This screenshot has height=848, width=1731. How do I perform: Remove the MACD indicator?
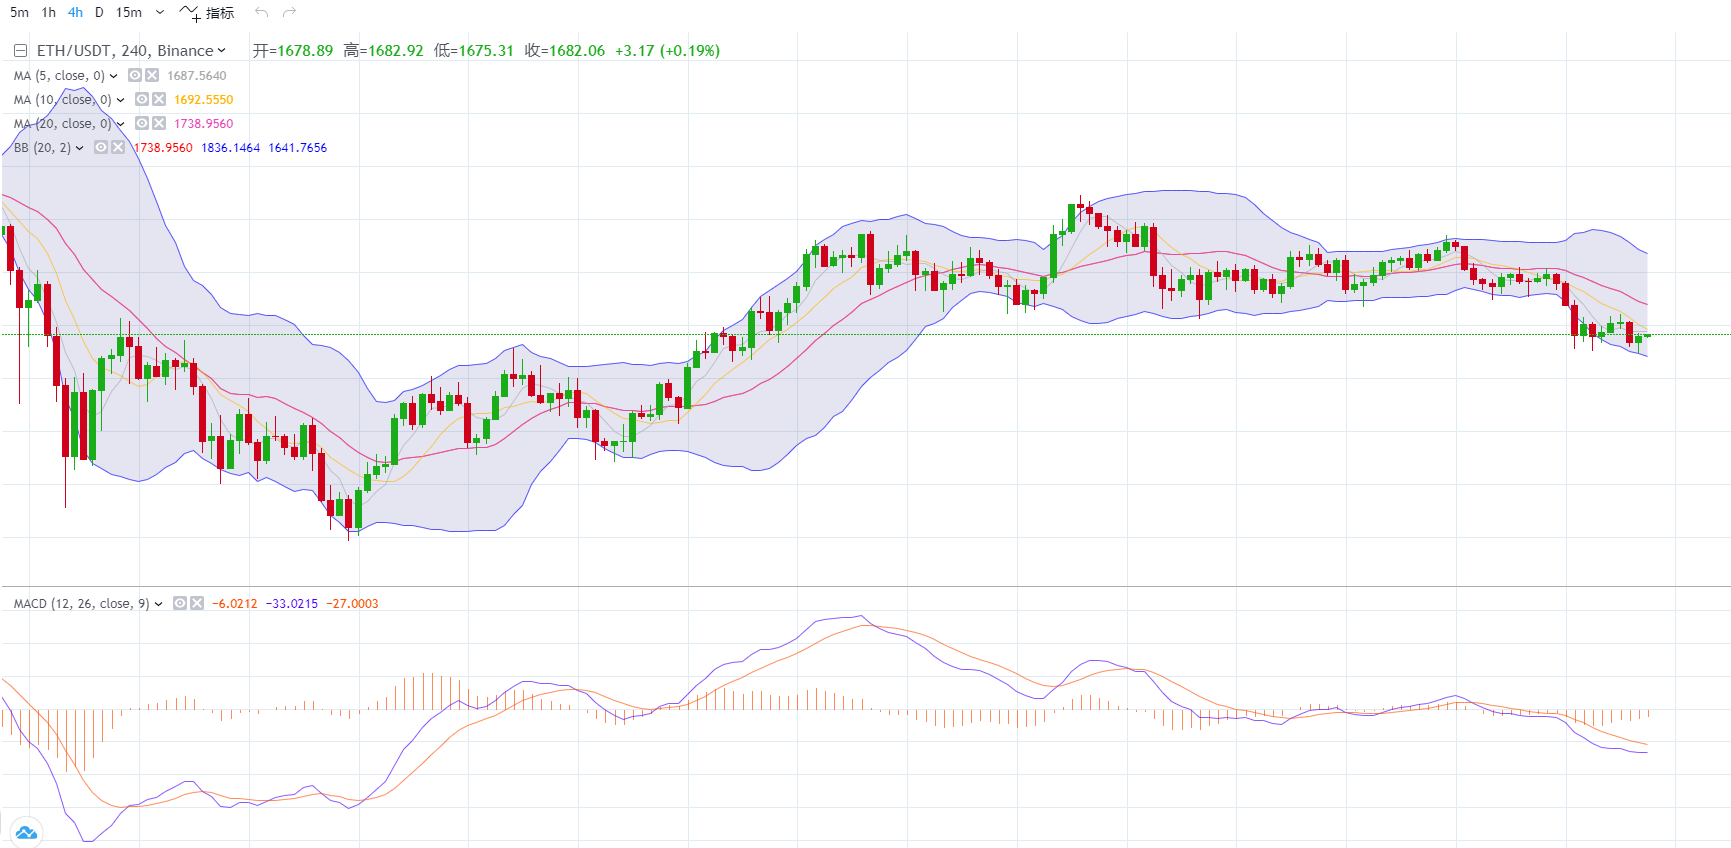197,603
